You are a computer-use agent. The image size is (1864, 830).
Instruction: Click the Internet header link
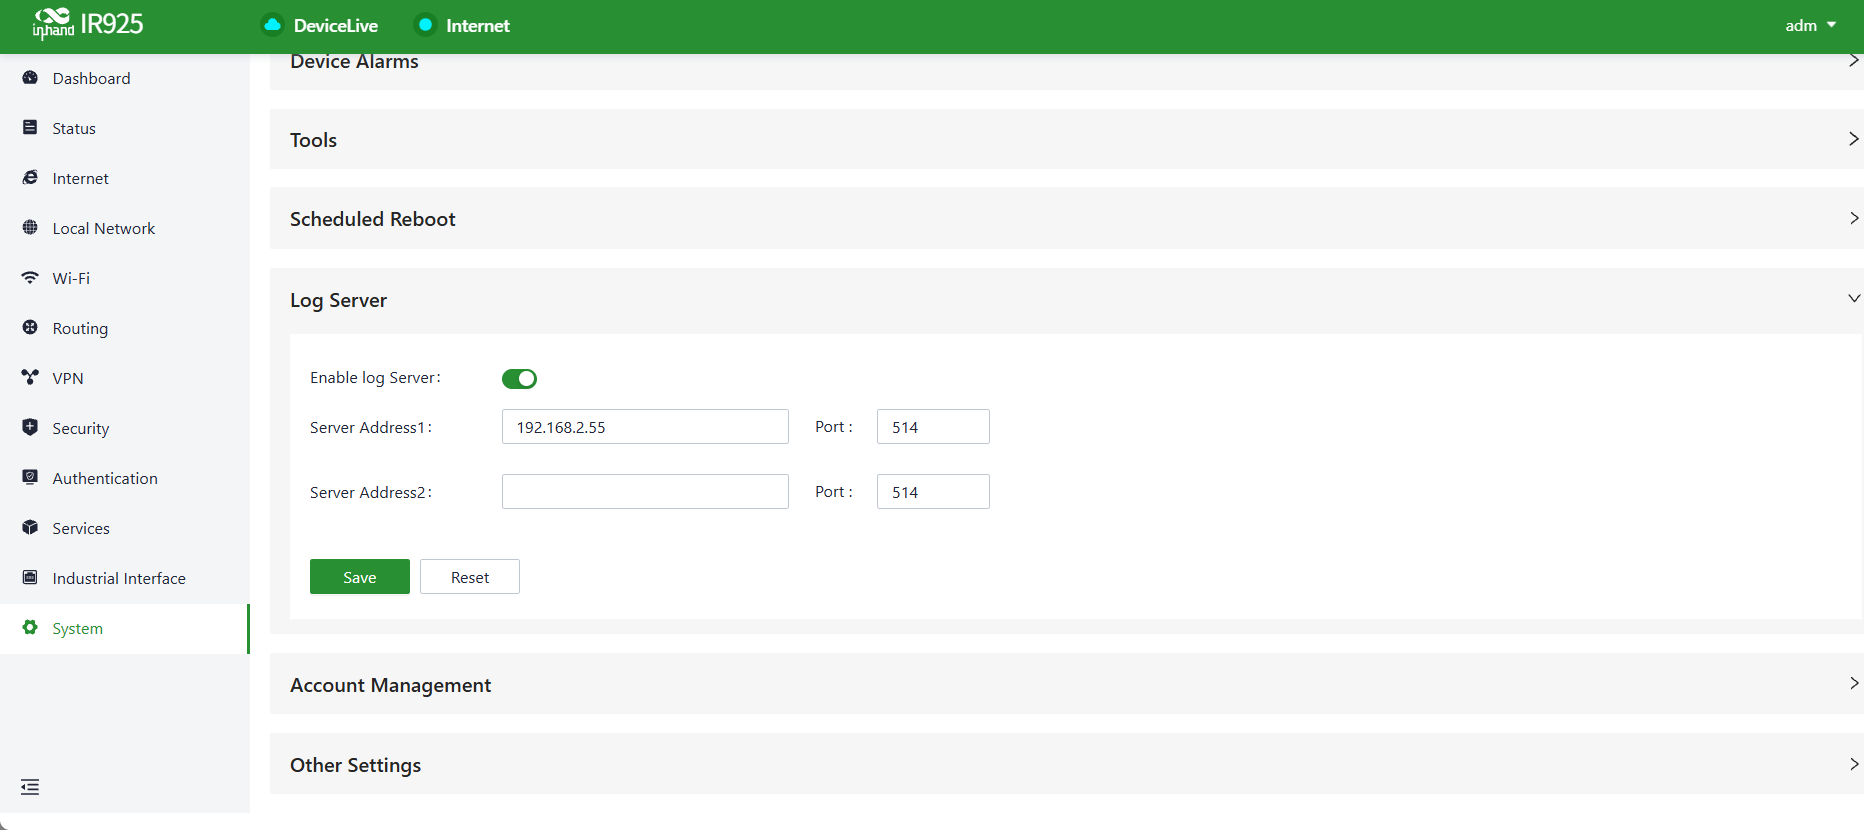pos(478,26)
